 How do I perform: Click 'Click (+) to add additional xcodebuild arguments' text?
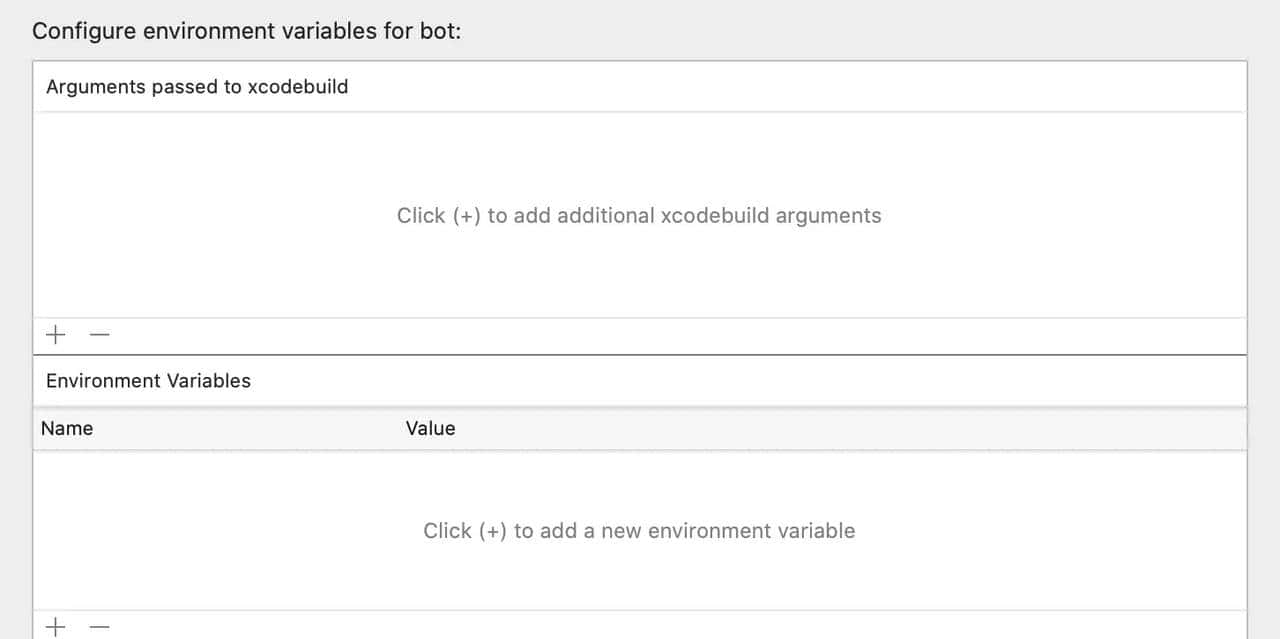point(639,216)
